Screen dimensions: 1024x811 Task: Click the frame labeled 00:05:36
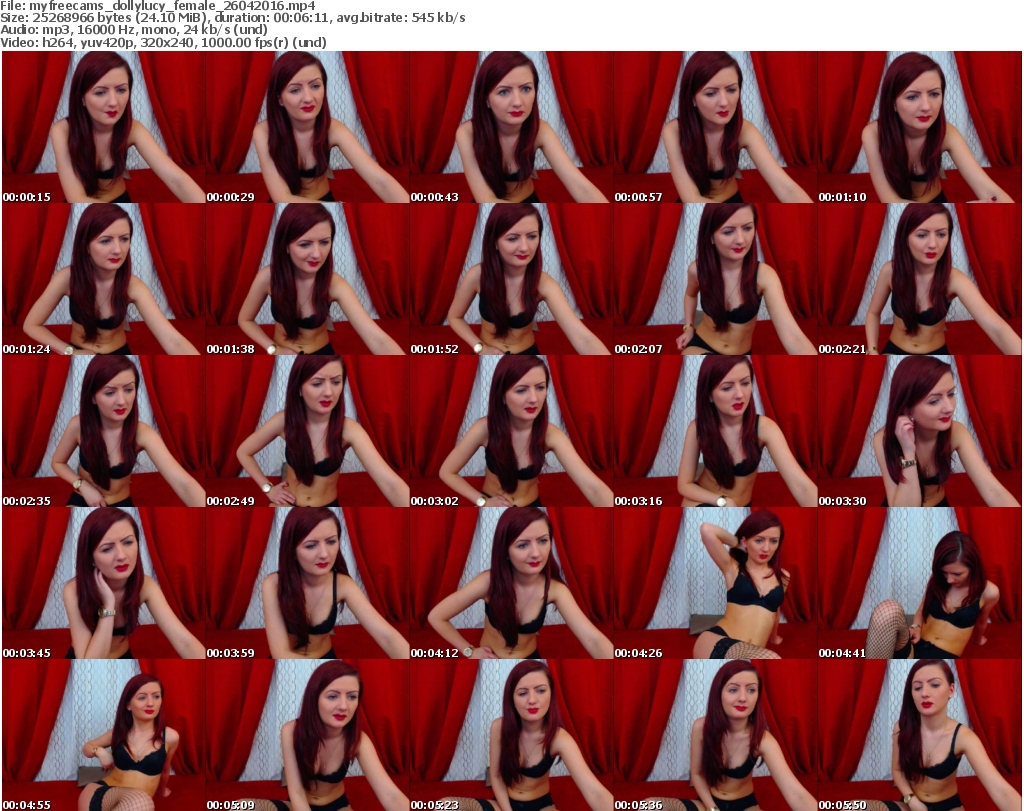pyautogui.click(x=715, y=735)
